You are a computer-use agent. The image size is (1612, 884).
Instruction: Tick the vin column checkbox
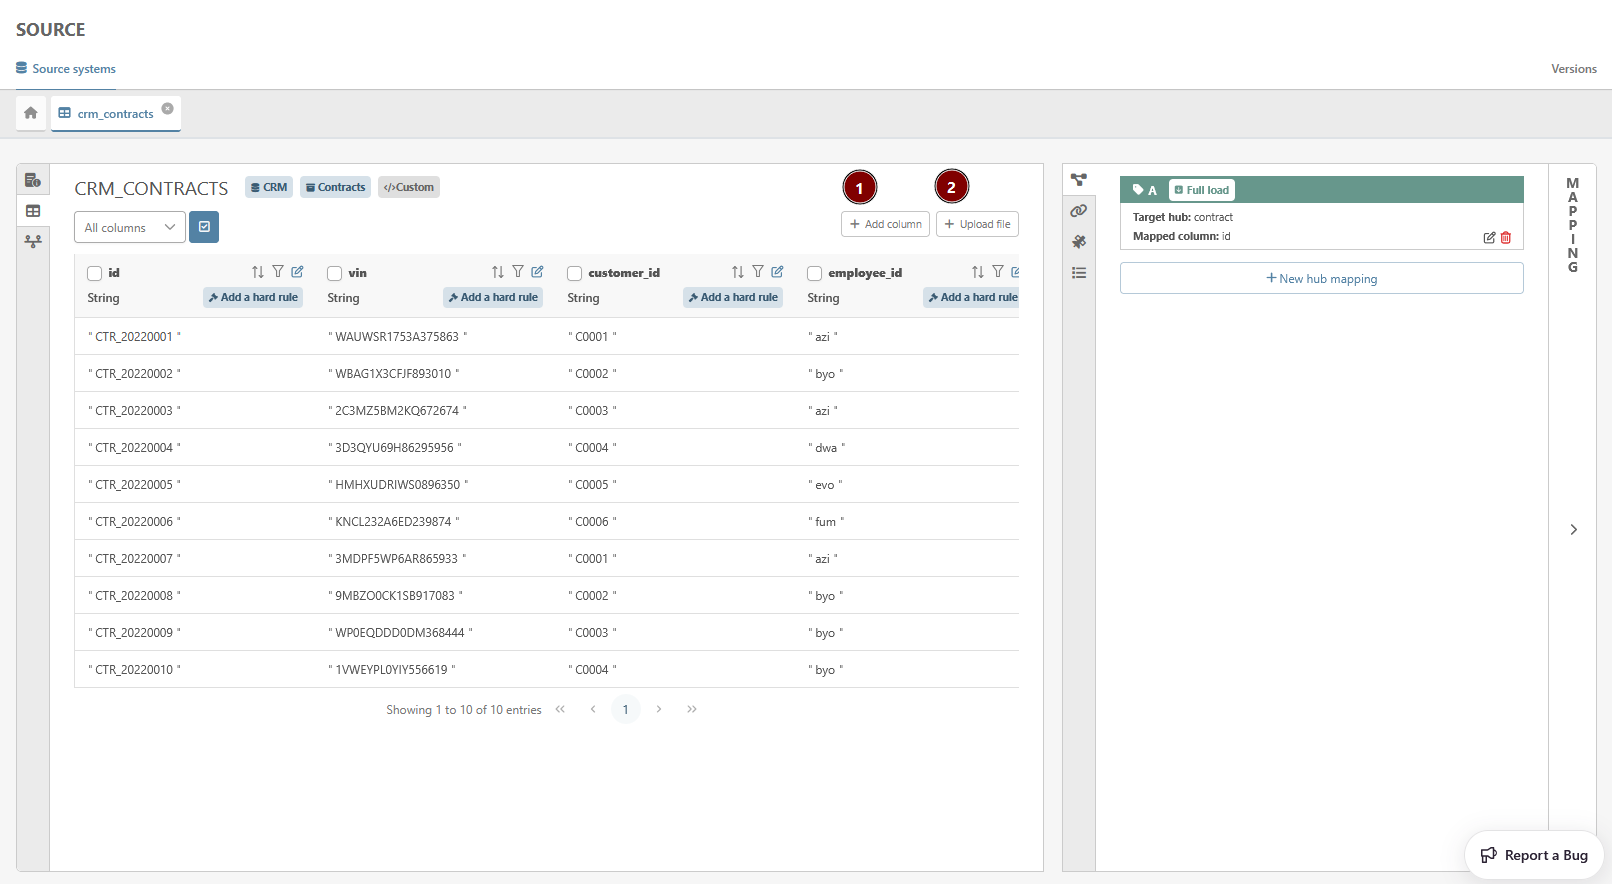(x=335, y=273)
